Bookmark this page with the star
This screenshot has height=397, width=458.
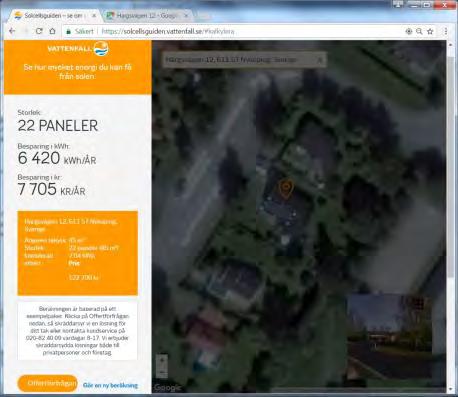coord(430,31)
